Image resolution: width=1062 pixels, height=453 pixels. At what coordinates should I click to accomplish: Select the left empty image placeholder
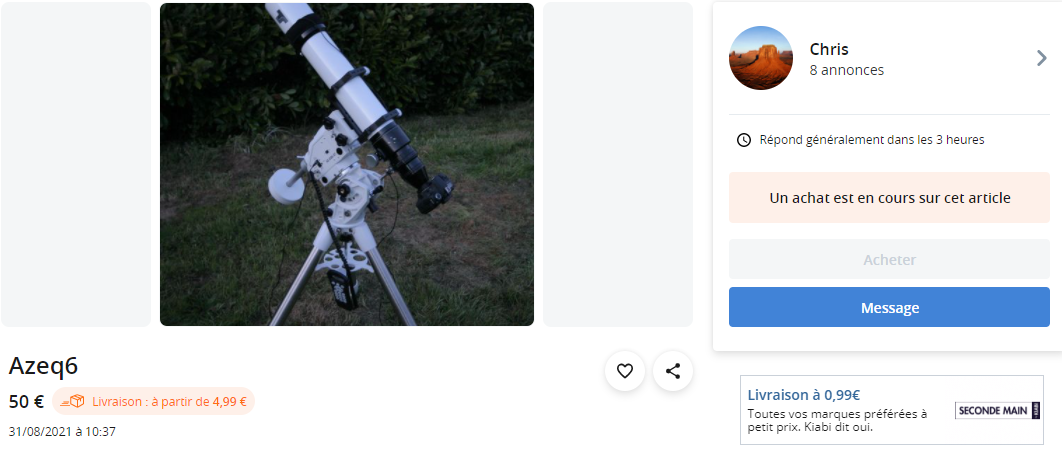pos(76,165)
